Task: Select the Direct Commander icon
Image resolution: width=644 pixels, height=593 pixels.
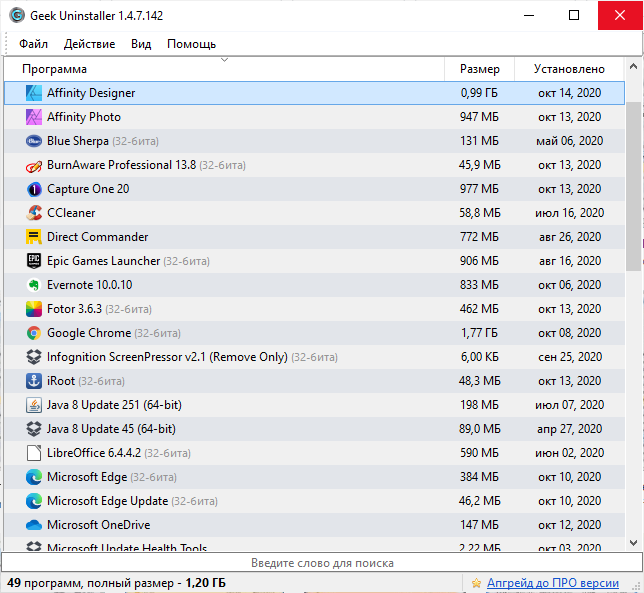Action: click(x=34, y=237)
